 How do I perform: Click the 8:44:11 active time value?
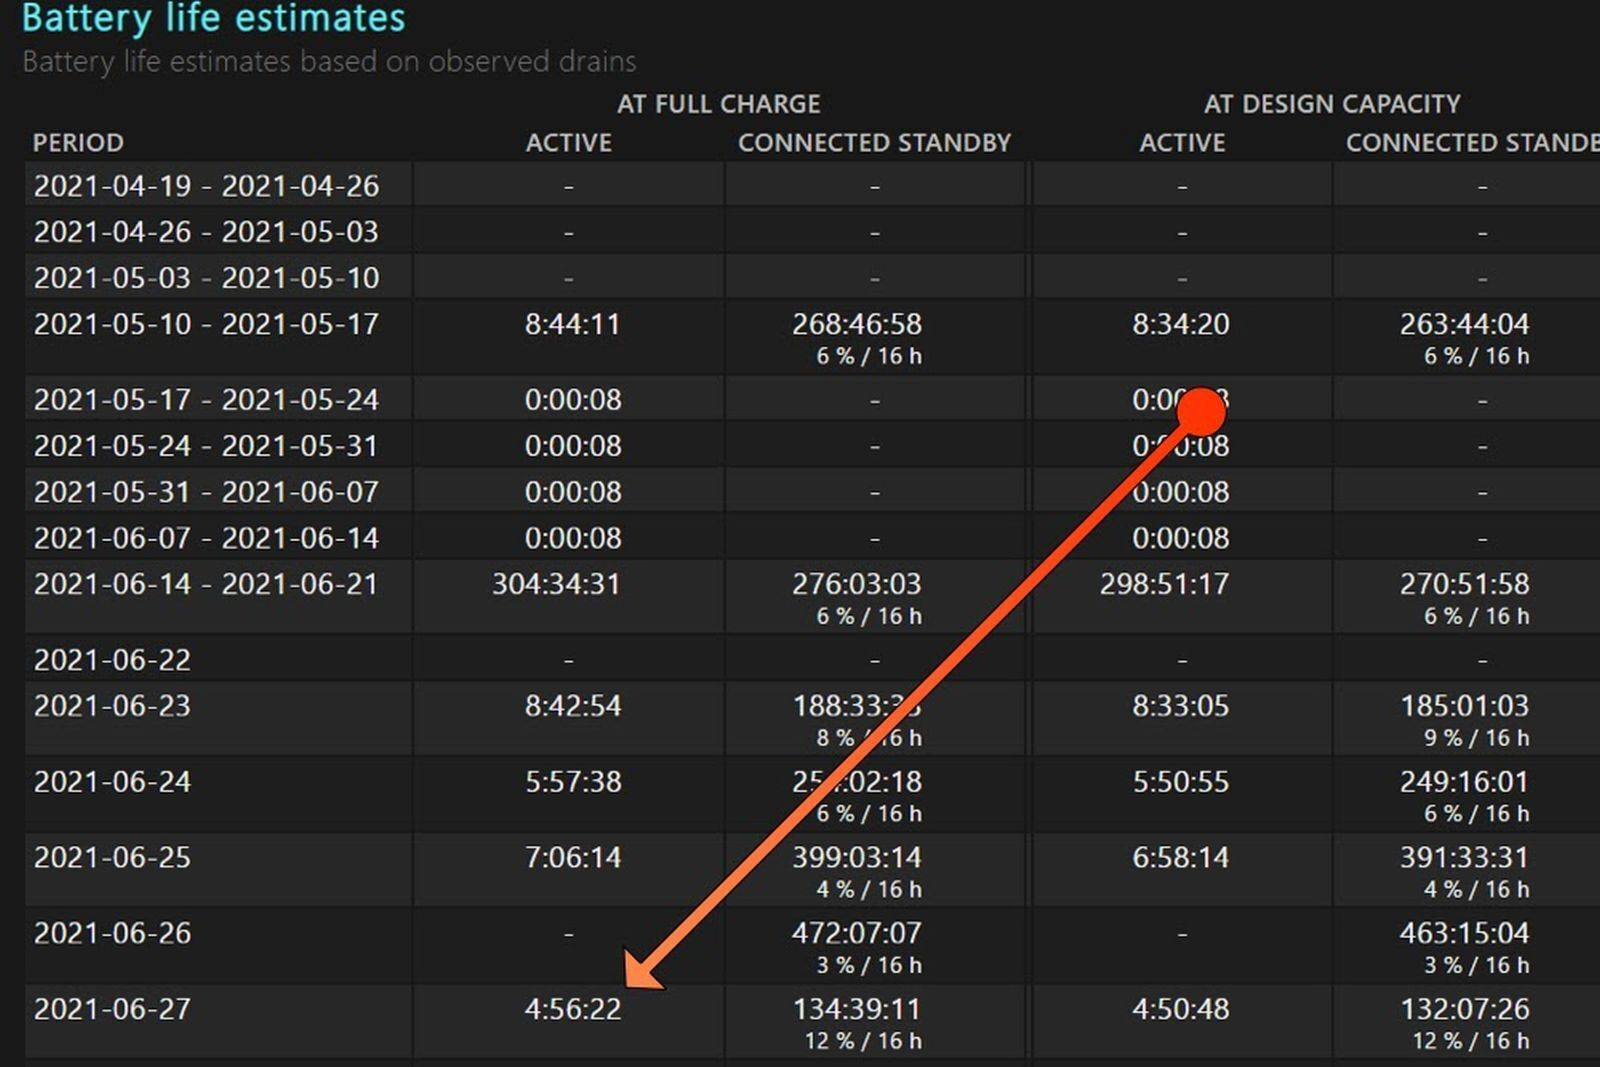click(x=569, y=324)
